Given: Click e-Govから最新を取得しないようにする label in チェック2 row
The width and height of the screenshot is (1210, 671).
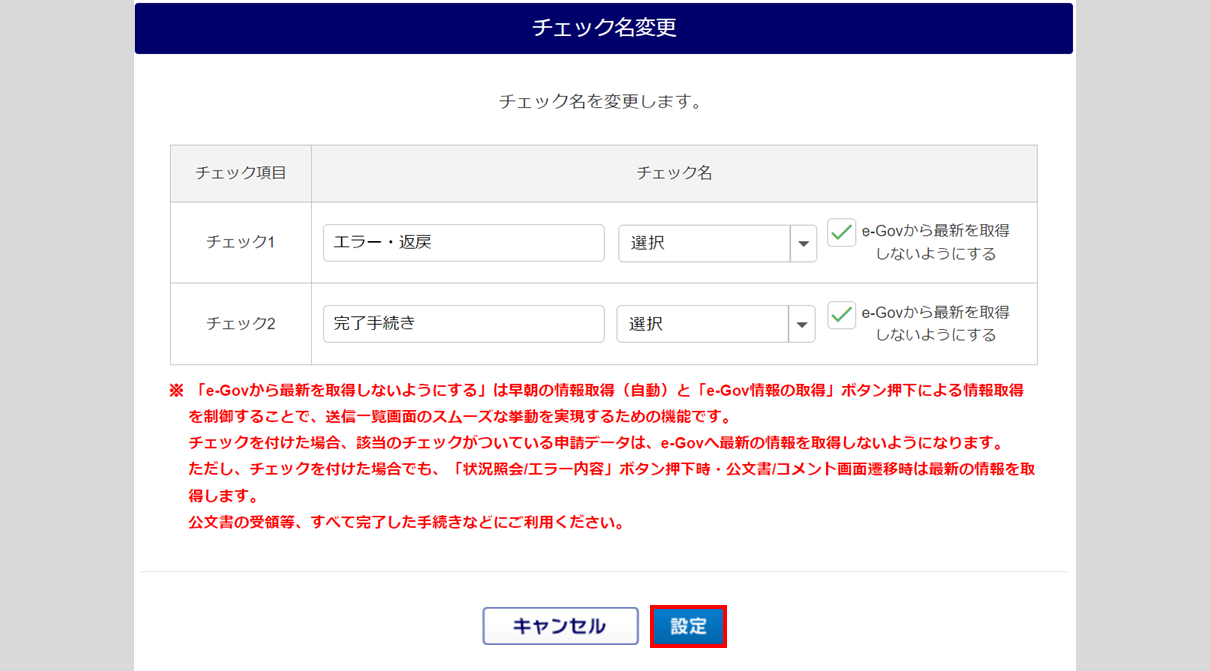Looking at the screenshot, I should click(936, 323).
